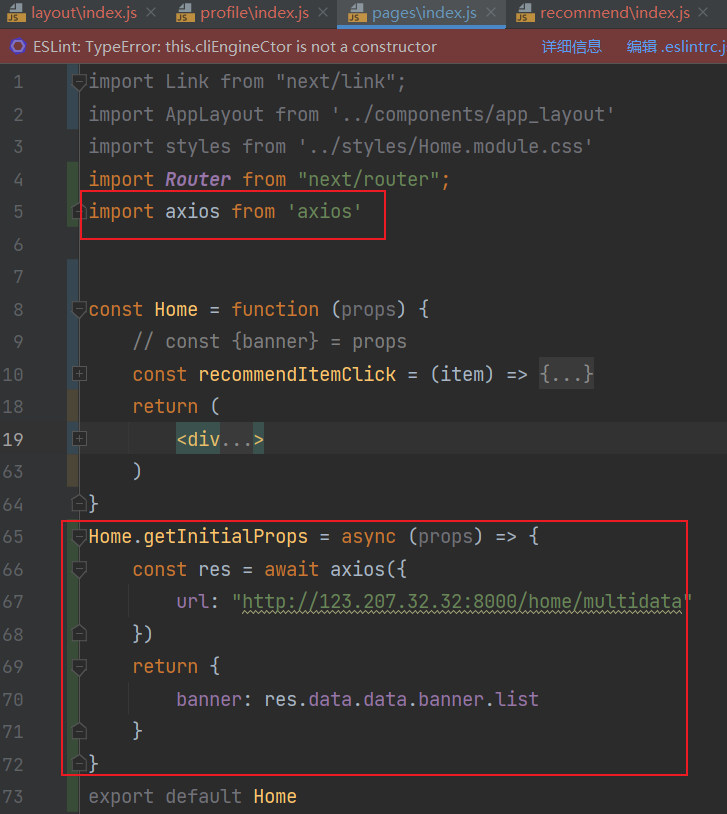Expand the collapsed {...} placeholder on line 10
Image resolution: width=727 pixels, height=814 pixels.
pyautogui.click(x=566, y=374)
